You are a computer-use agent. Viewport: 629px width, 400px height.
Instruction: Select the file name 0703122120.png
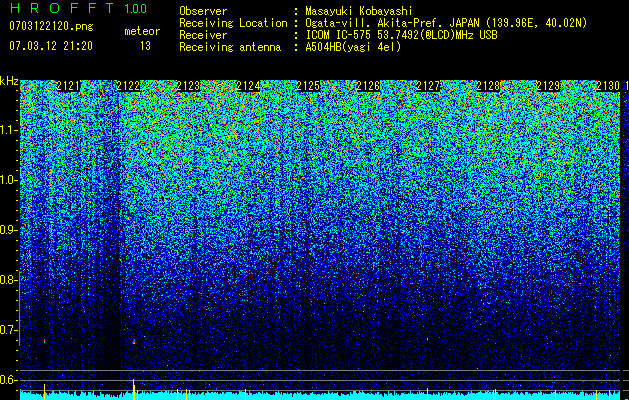click(x=51, y=26)
